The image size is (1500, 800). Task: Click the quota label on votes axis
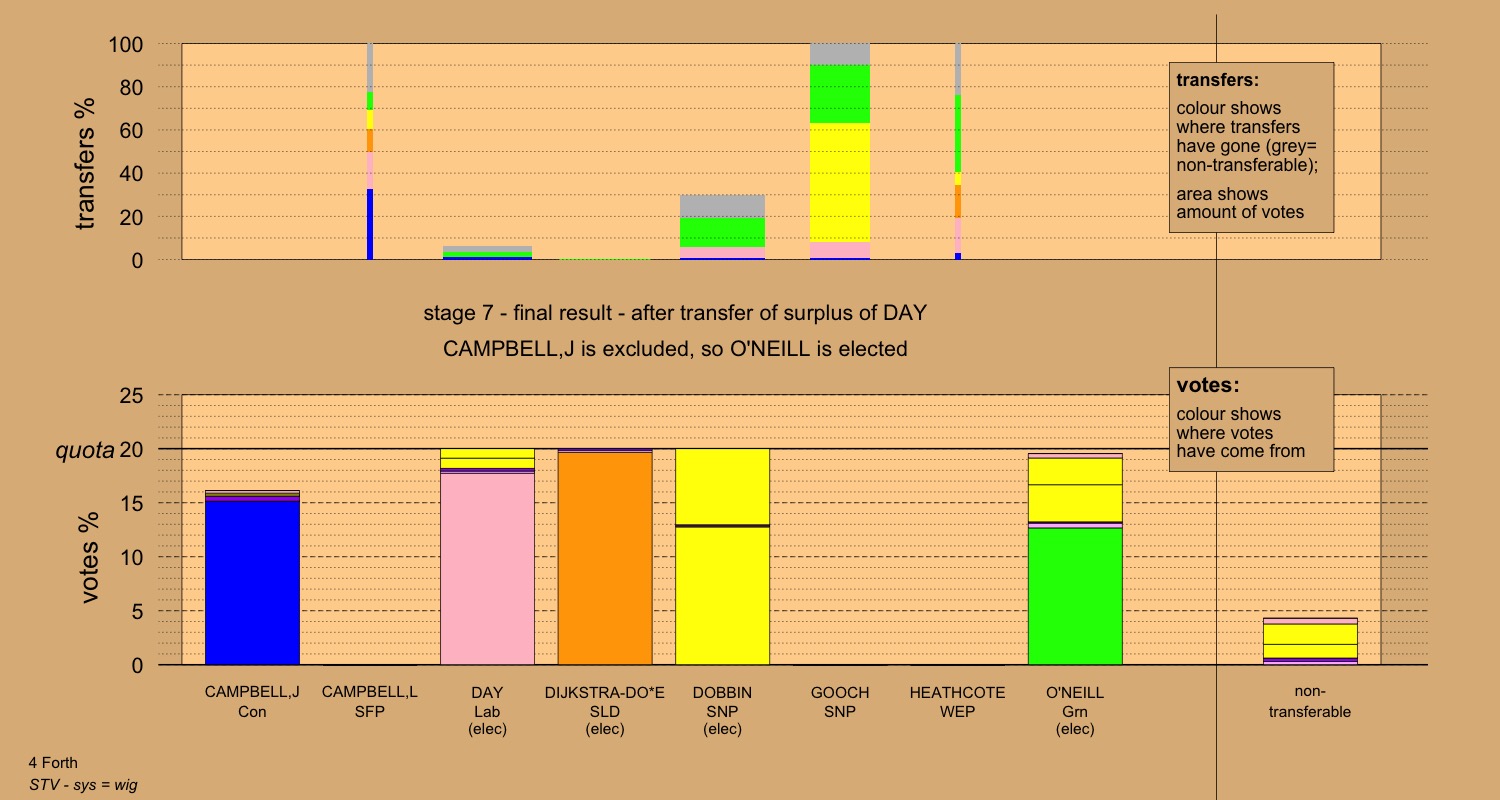[84, 451]
